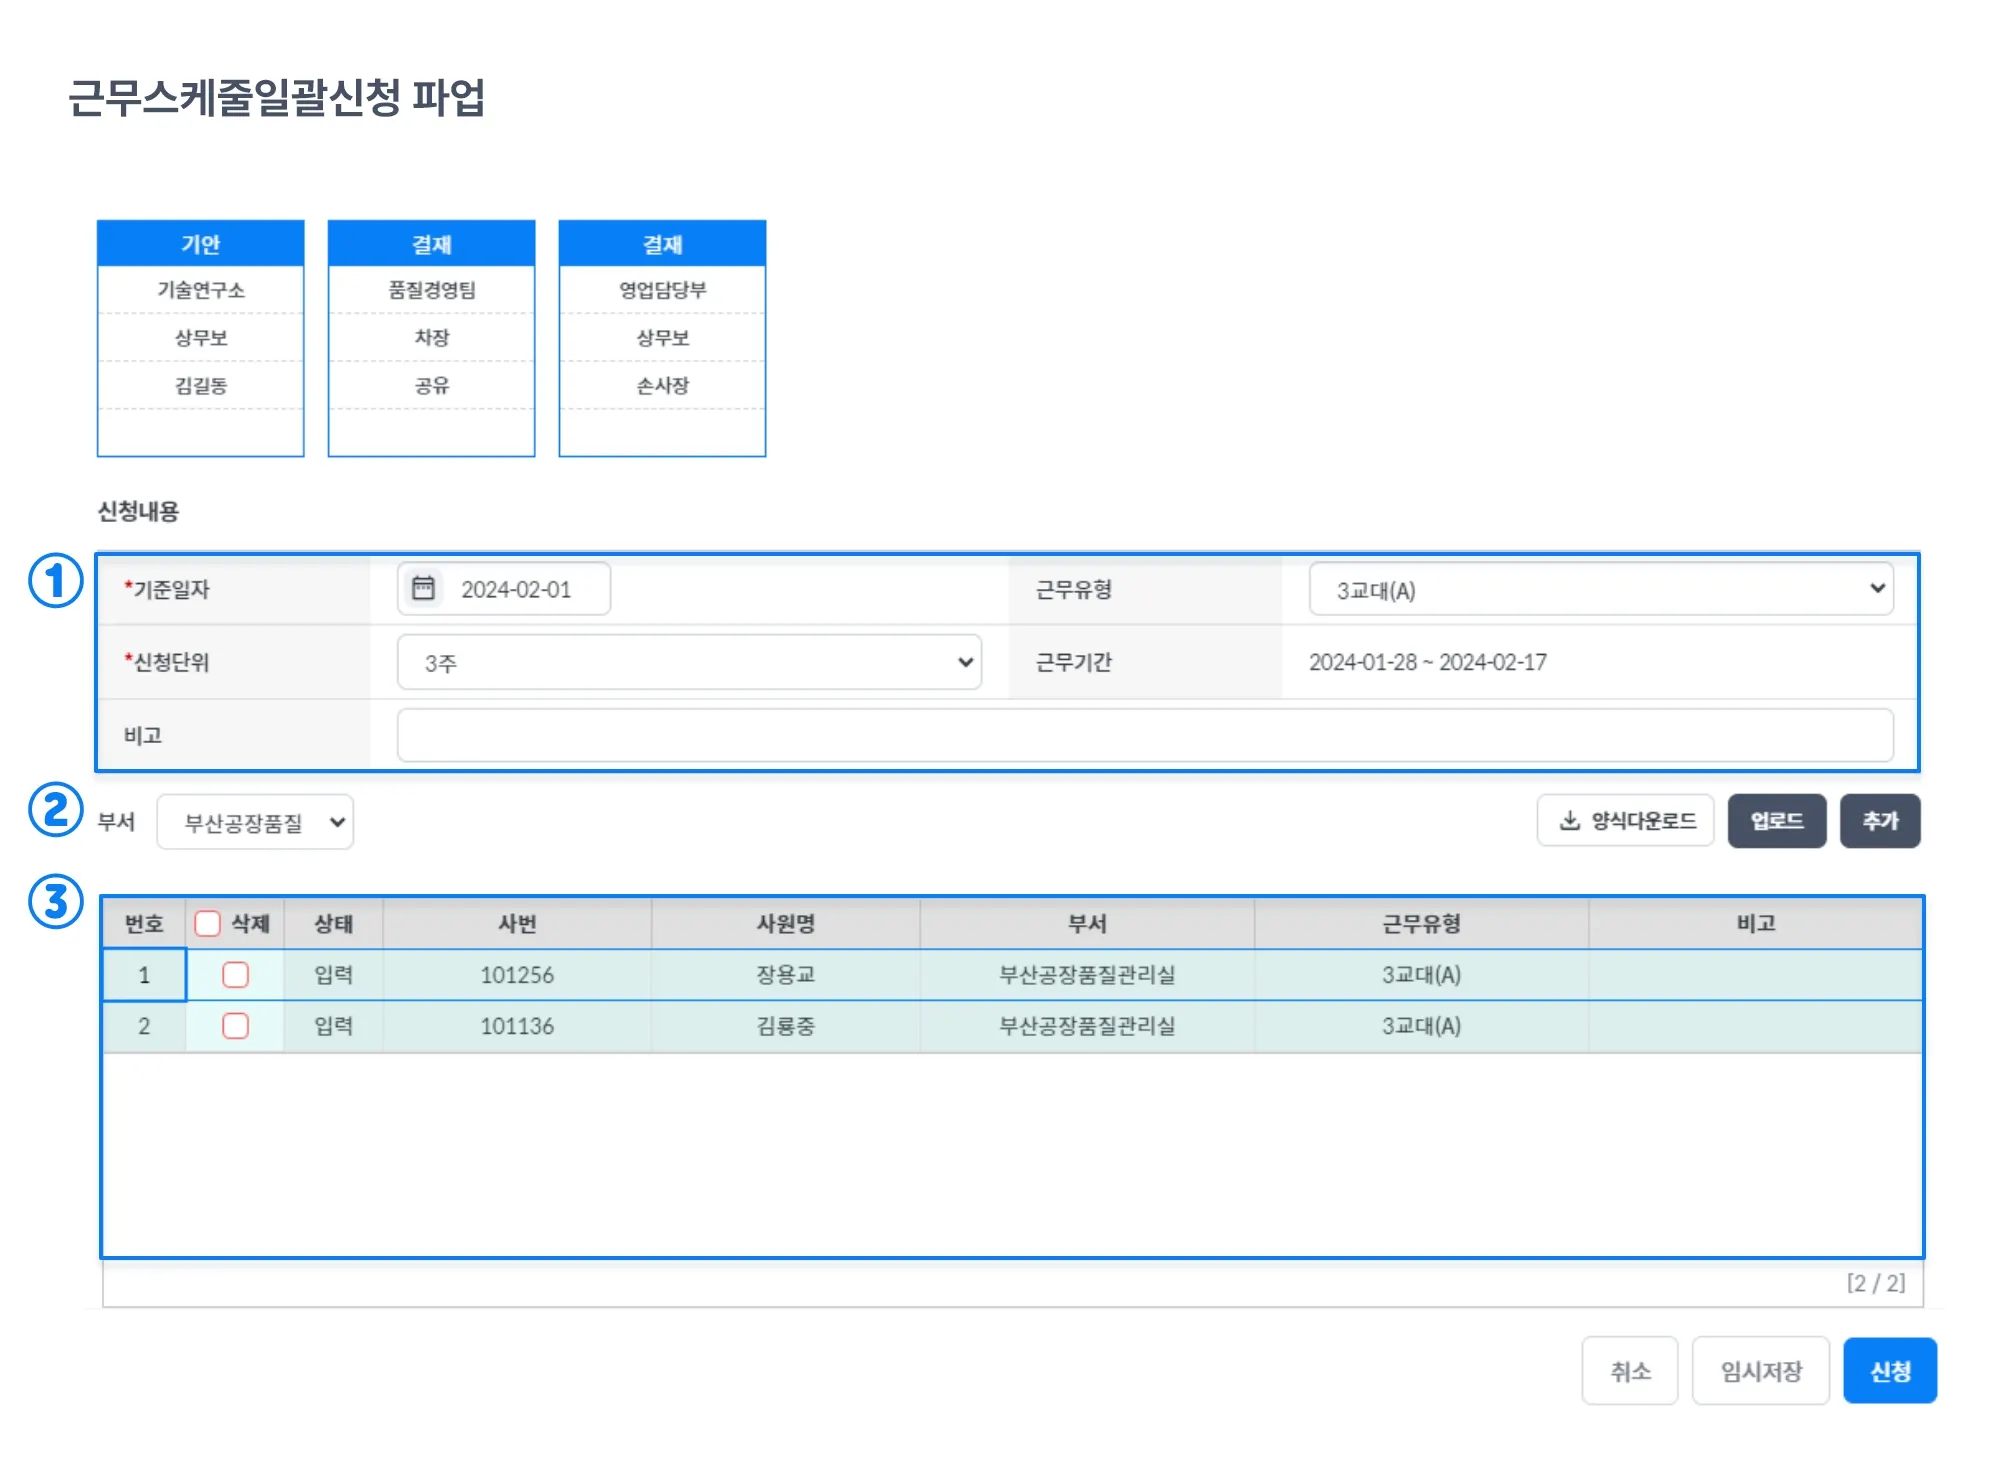Toggle the 삭제 header select-all checkbox
The image size is (2000, 1476).
pyautogui.click(x=208, y=923)
